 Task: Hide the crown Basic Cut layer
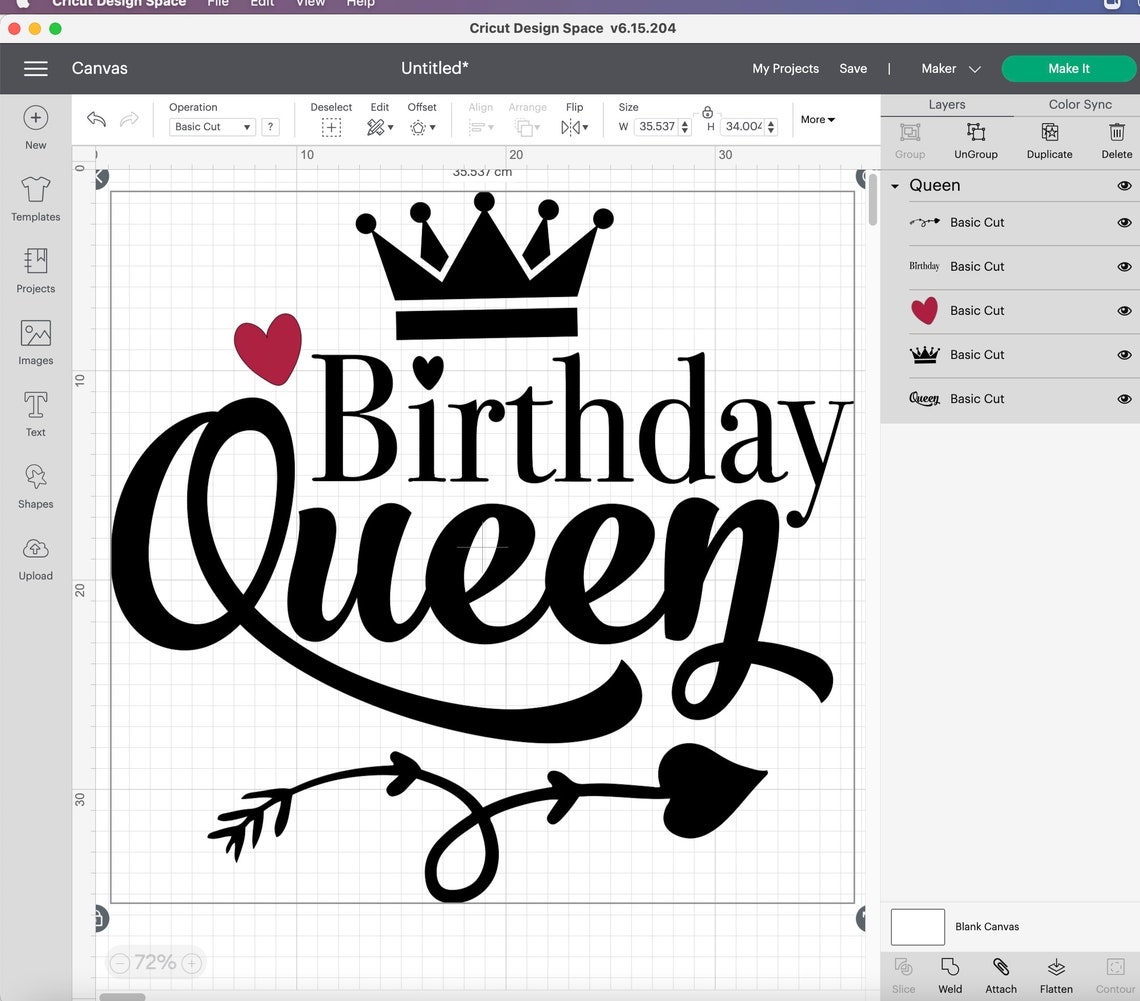(1124, 355)
